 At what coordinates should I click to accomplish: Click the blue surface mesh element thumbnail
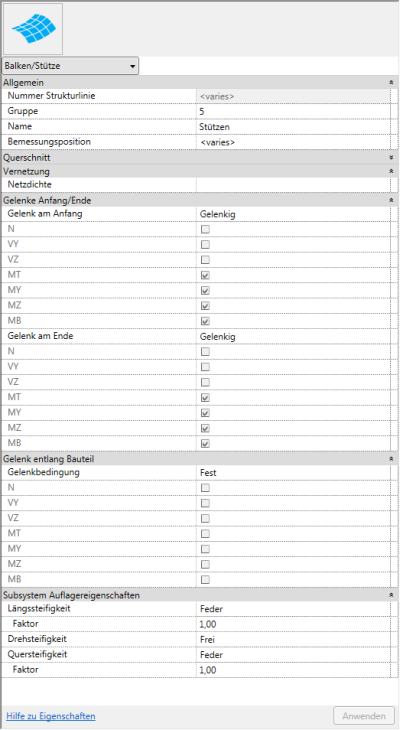click(x=33, y=29)
